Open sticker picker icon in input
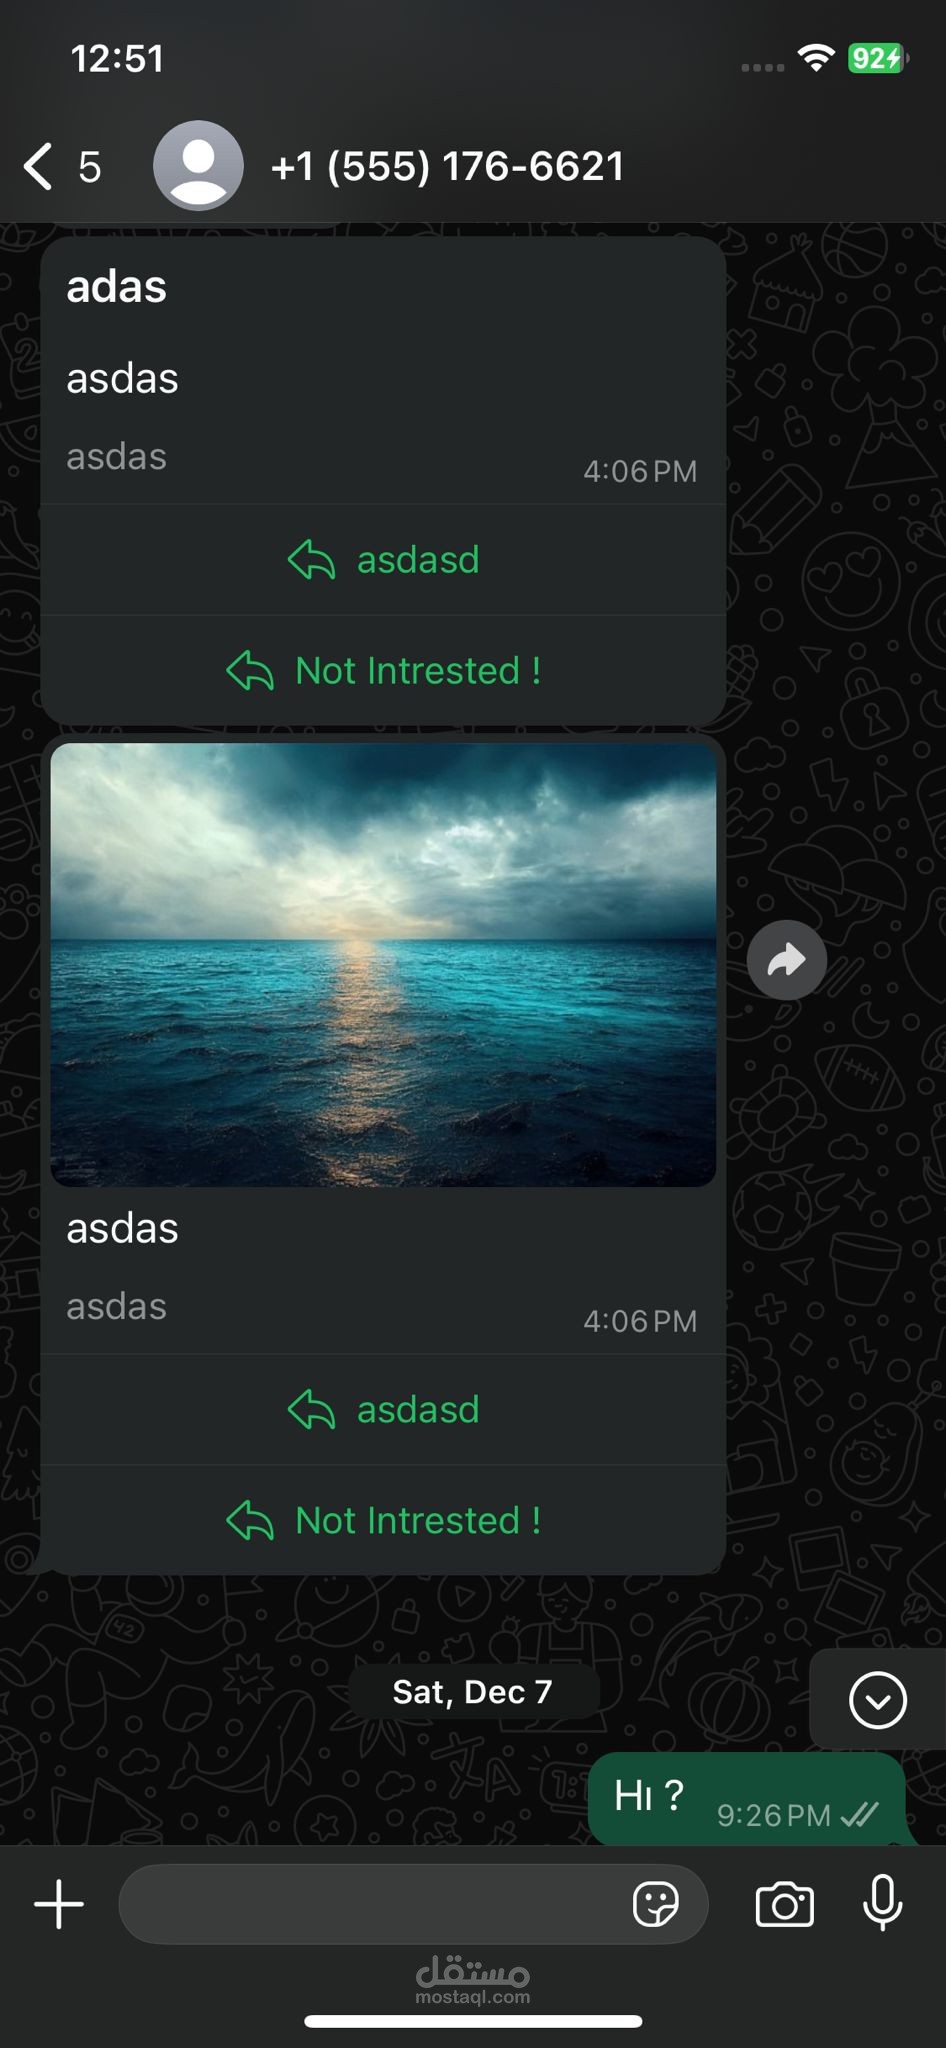The width and height of the screenshot is (946, 2048). tap(656, 1904)
